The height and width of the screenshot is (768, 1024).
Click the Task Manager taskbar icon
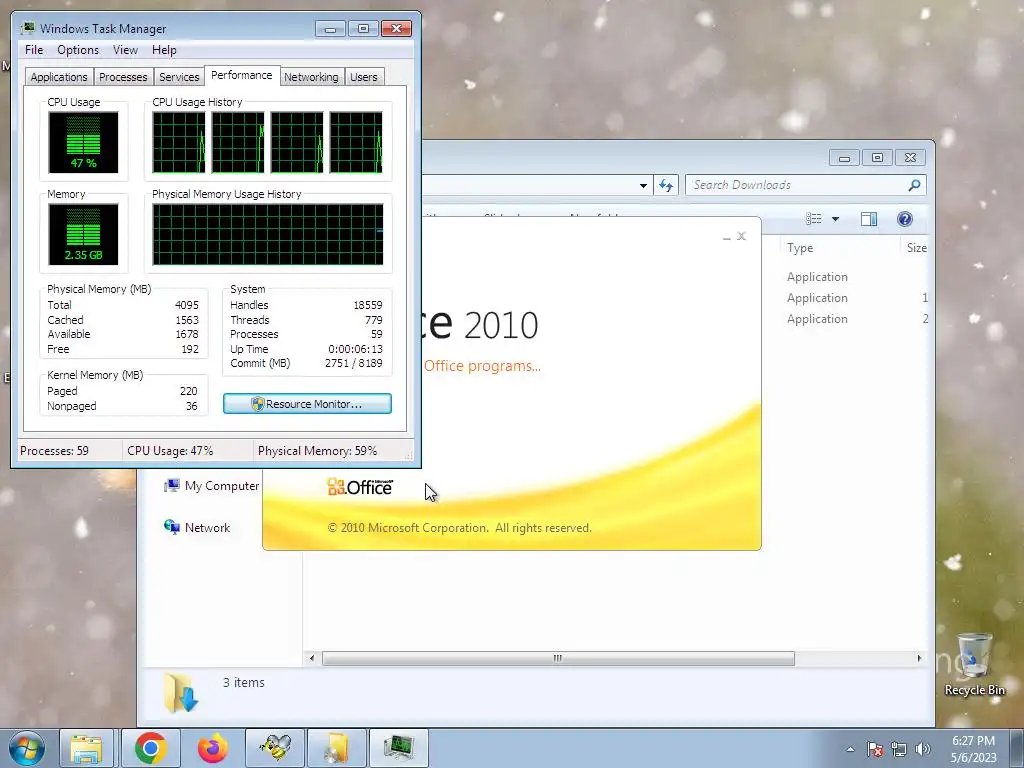point(399,748)
